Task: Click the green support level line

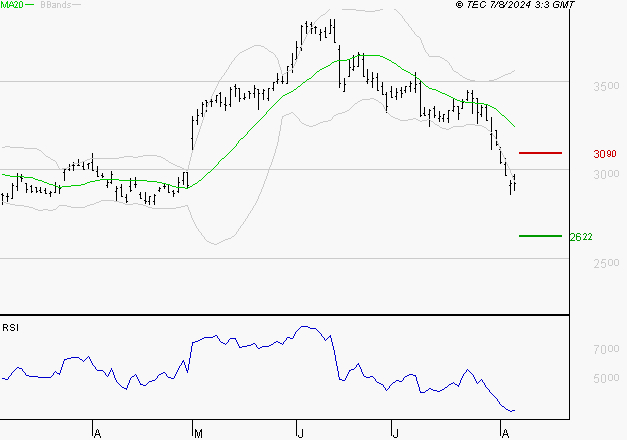Action: pyautogui.click(x=540, y=236)
